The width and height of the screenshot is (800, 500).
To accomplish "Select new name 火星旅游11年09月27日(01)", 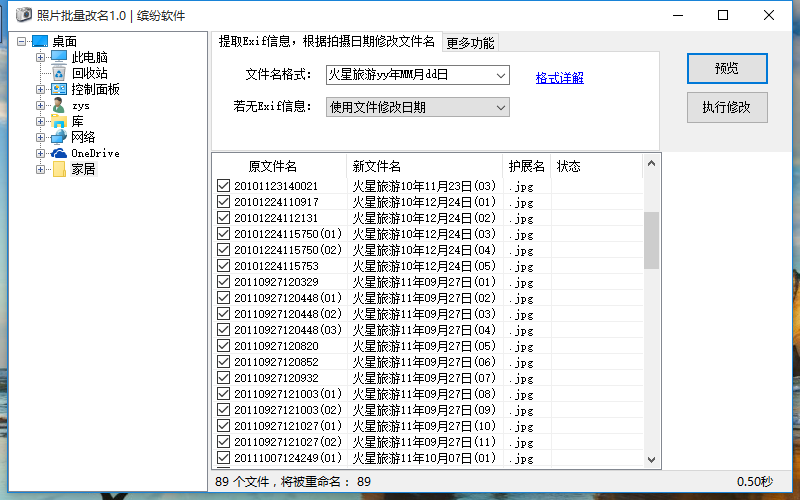I will (x=424, y=282).
